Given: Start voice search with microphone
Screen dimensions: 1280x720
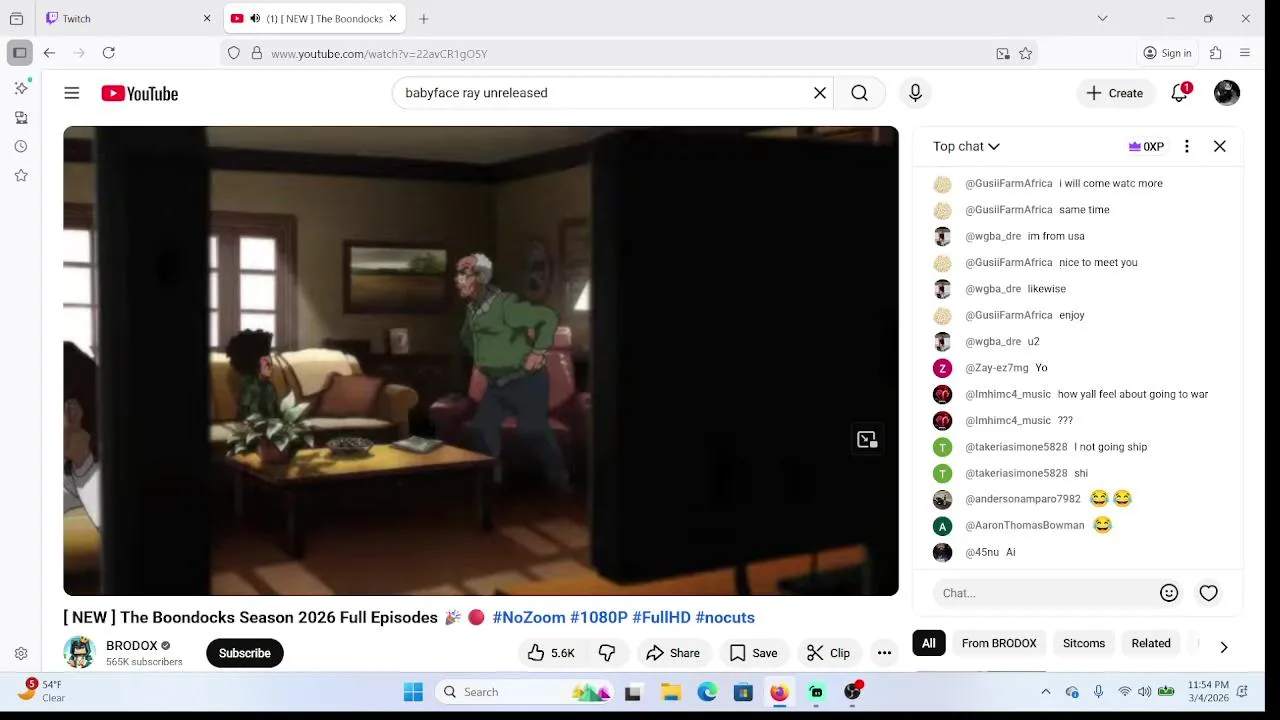Looking at the screenshot, I should point(915,93).
